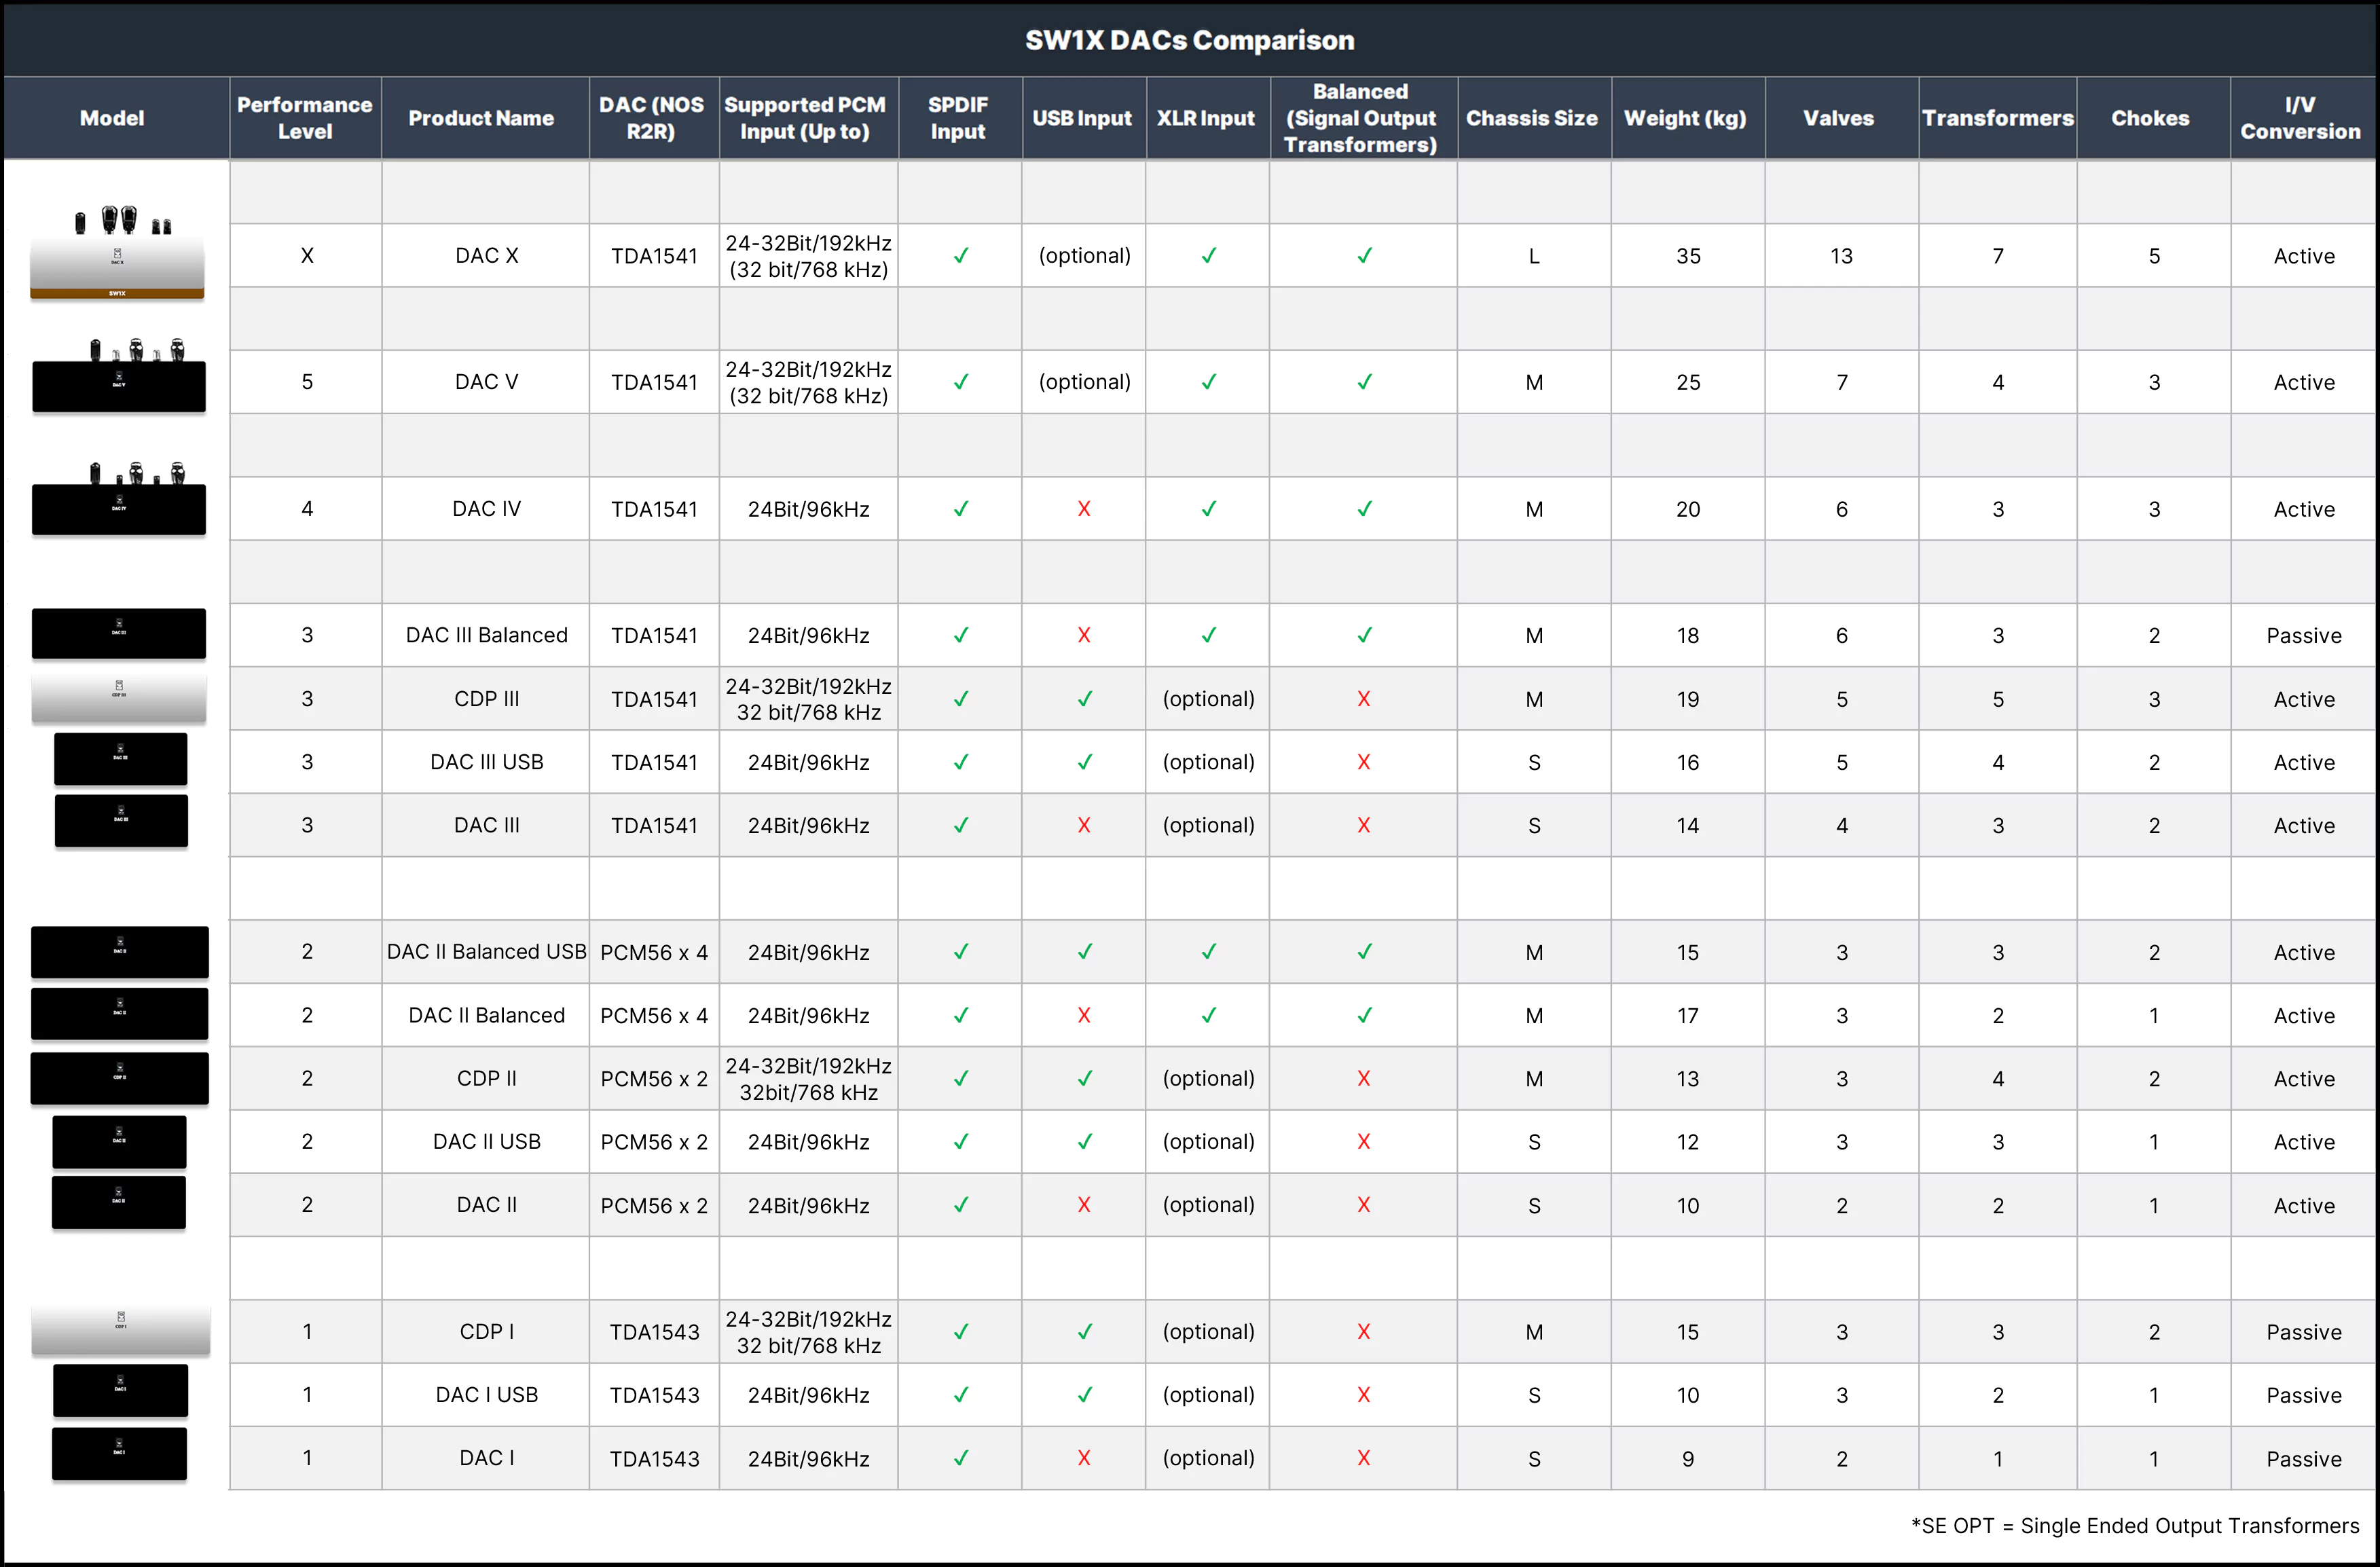The image size is (2380, 1567).
Task: Click the red Balanced X in CDP III row
Action: (1364, 699)
